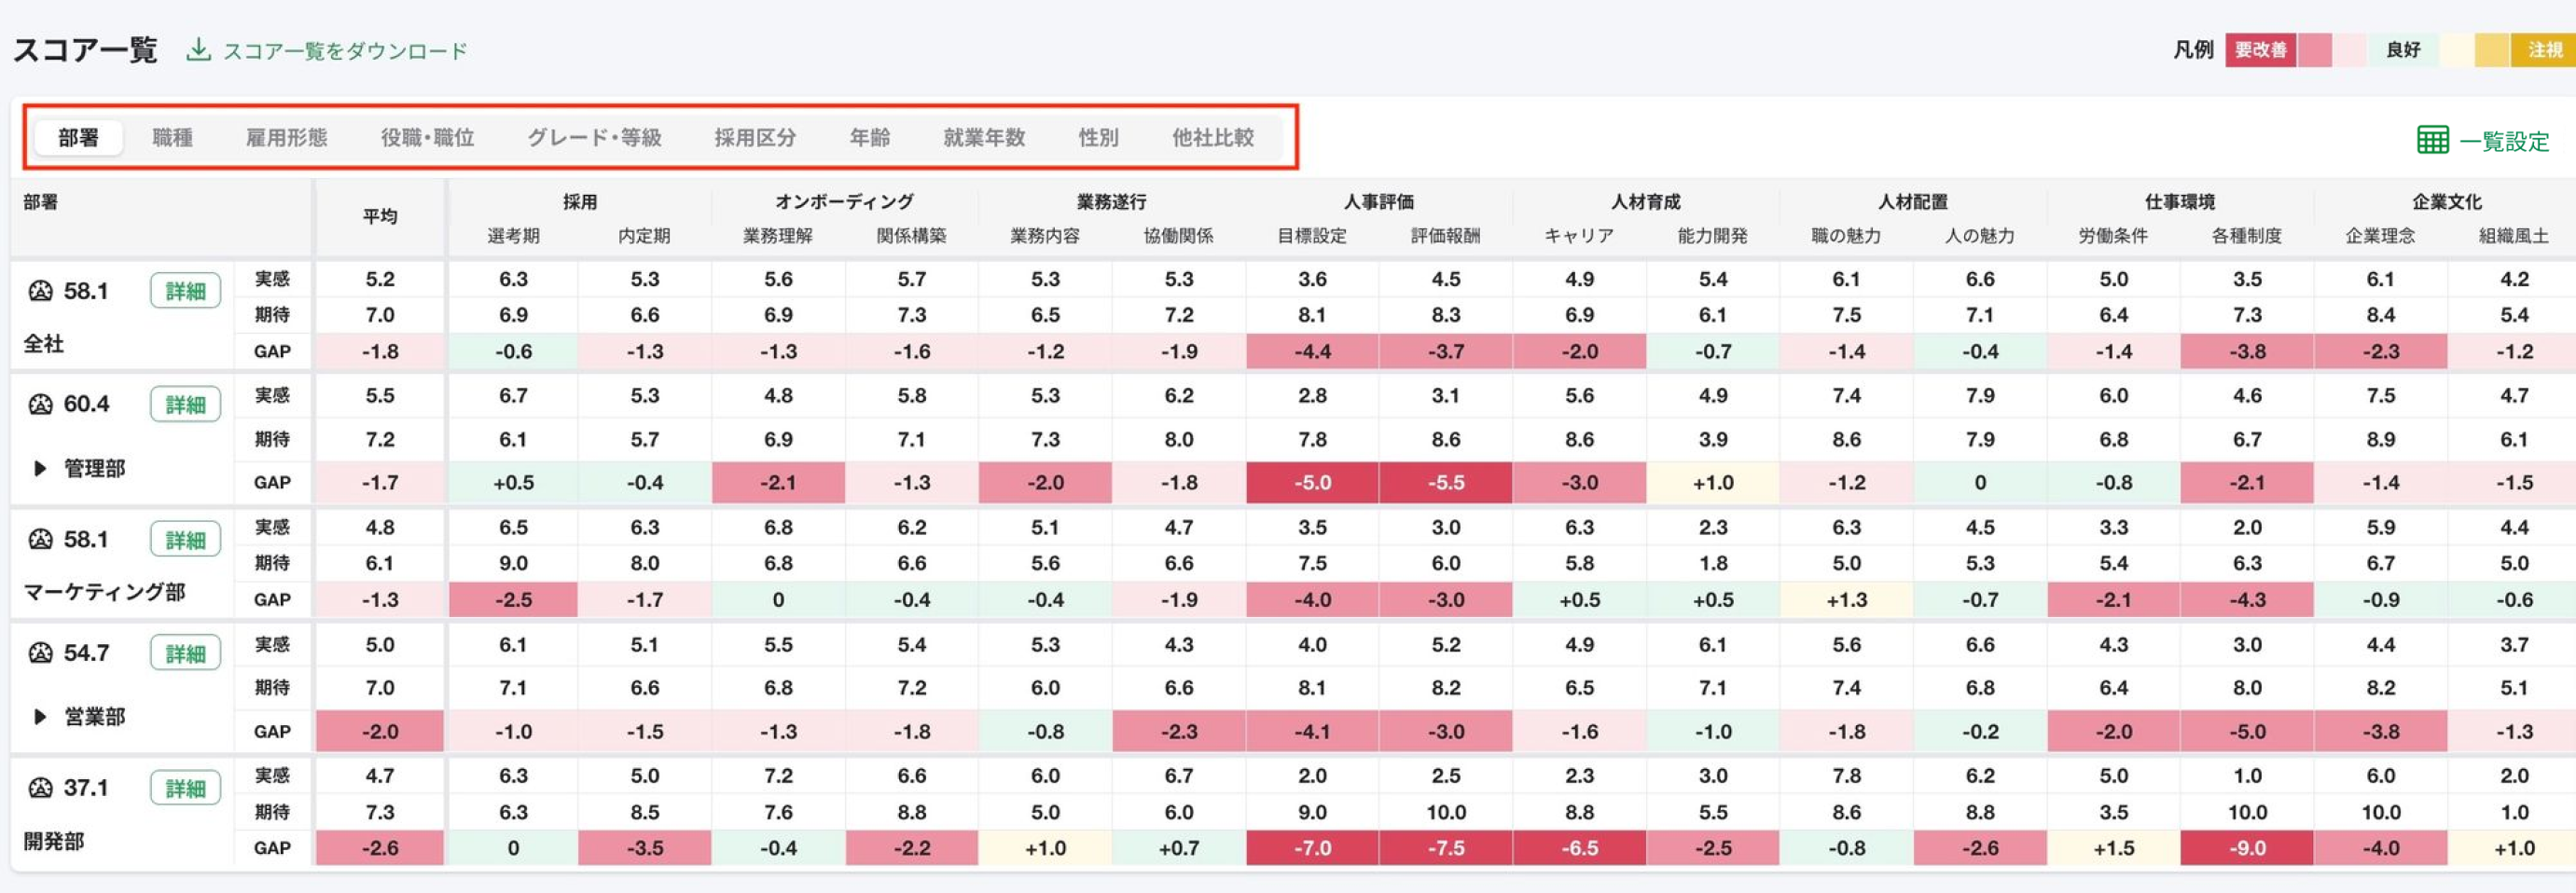Click the table grid icon for 一覧設定
This screenshot has height=893, width=2576.
point(2432,141)
